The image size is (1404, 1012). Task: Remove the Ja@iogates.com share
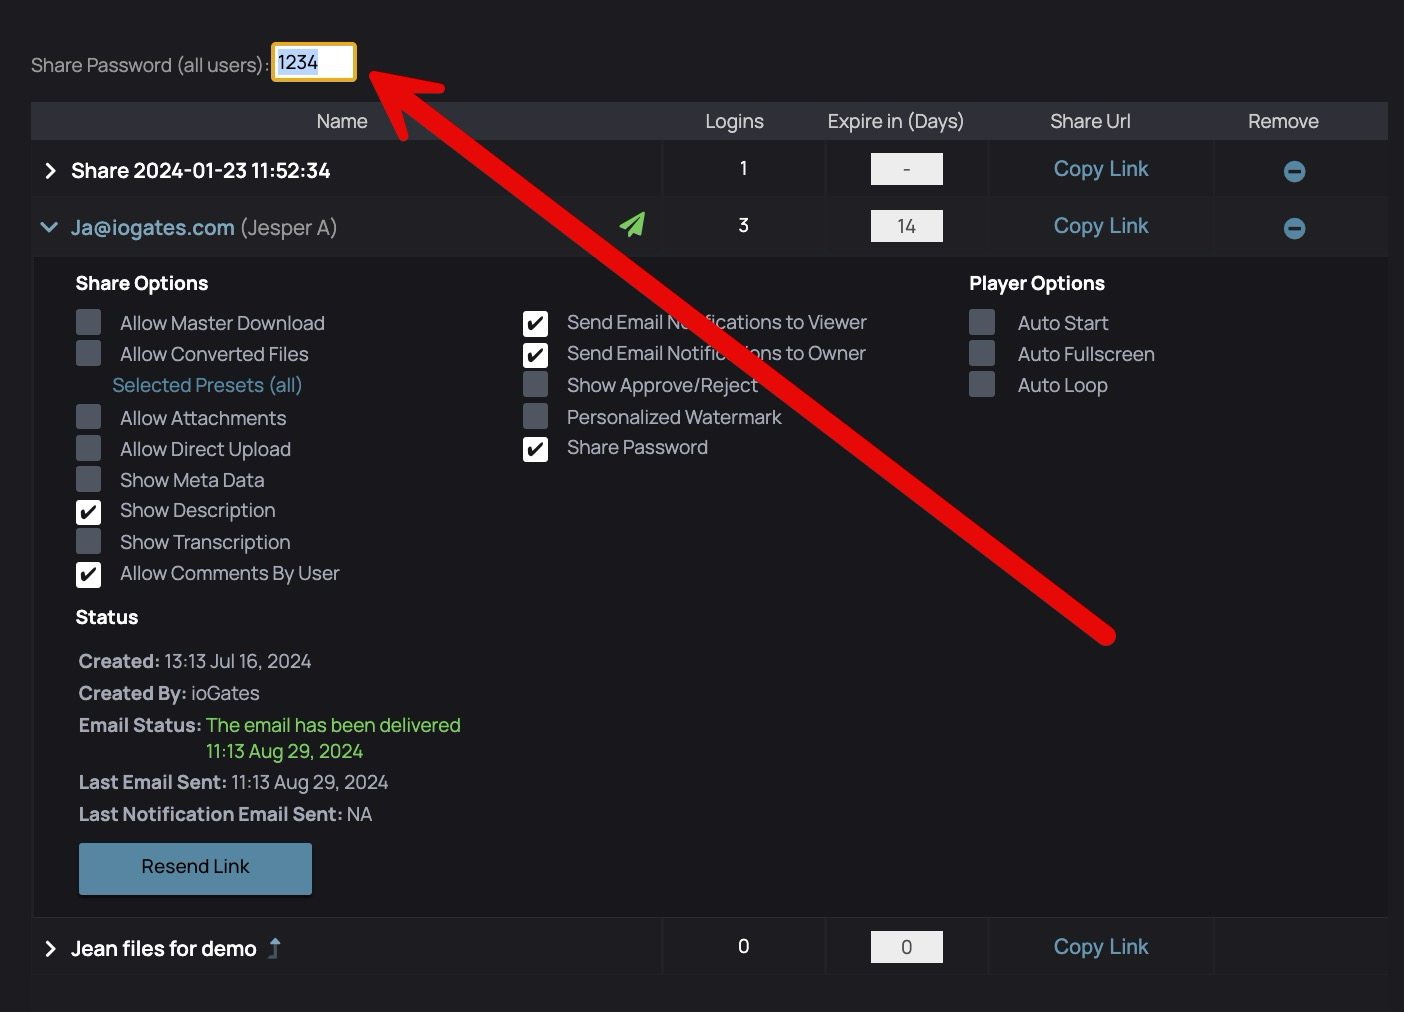pyautogui.click(x=1294, y=228)
